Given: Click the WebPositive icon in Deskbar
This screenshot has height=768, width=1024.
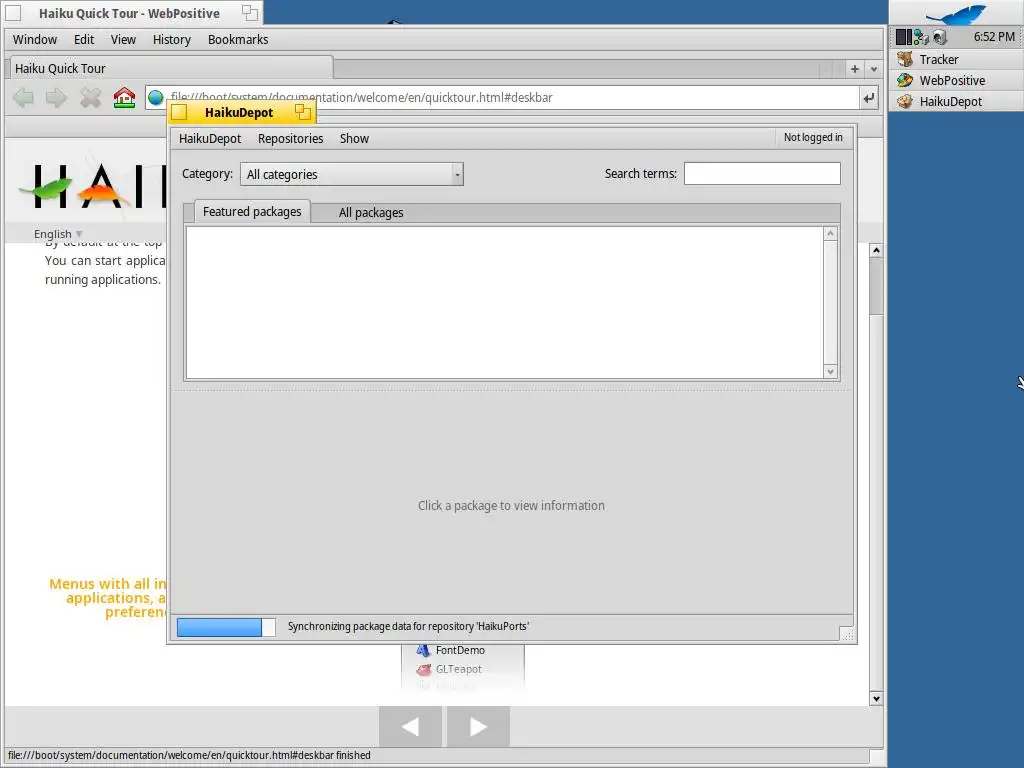Looking at the screenshot, I should pos(905,80).
